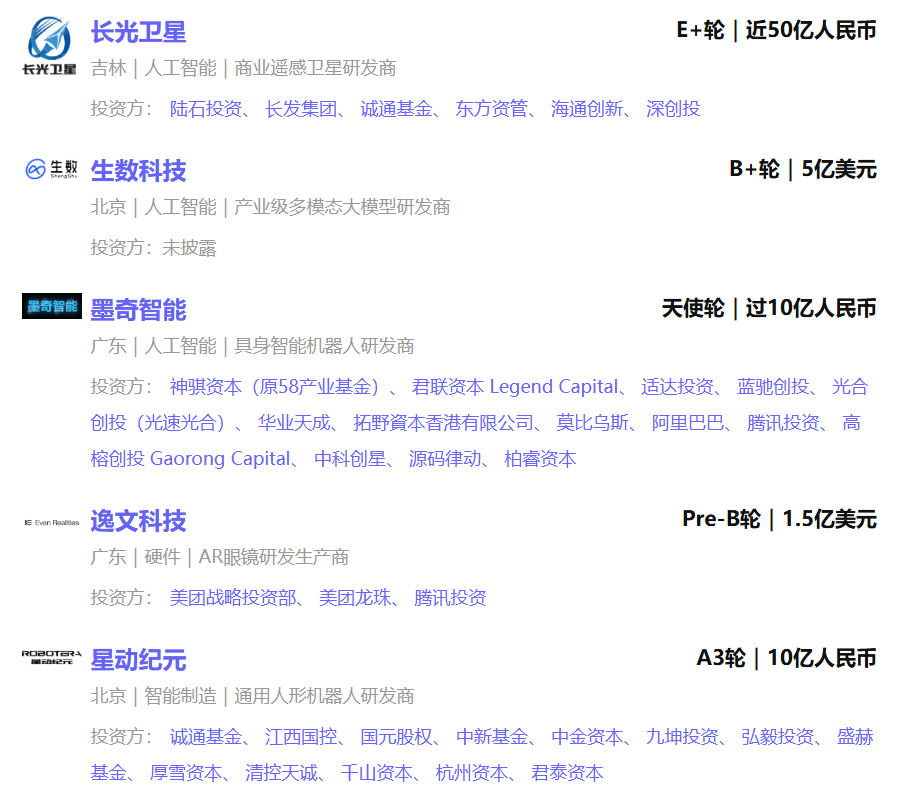Open investor 清控天诚

[281, 773]
